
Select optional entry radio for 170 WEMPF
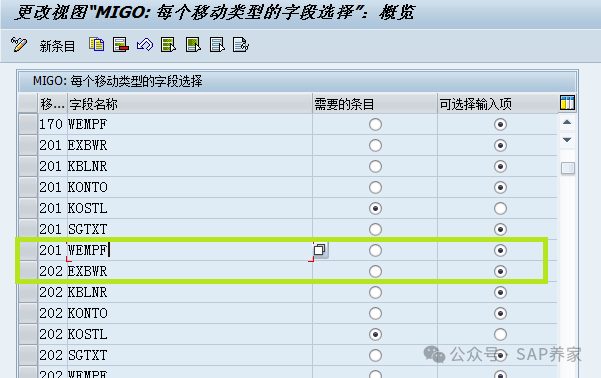pos(500,124)
